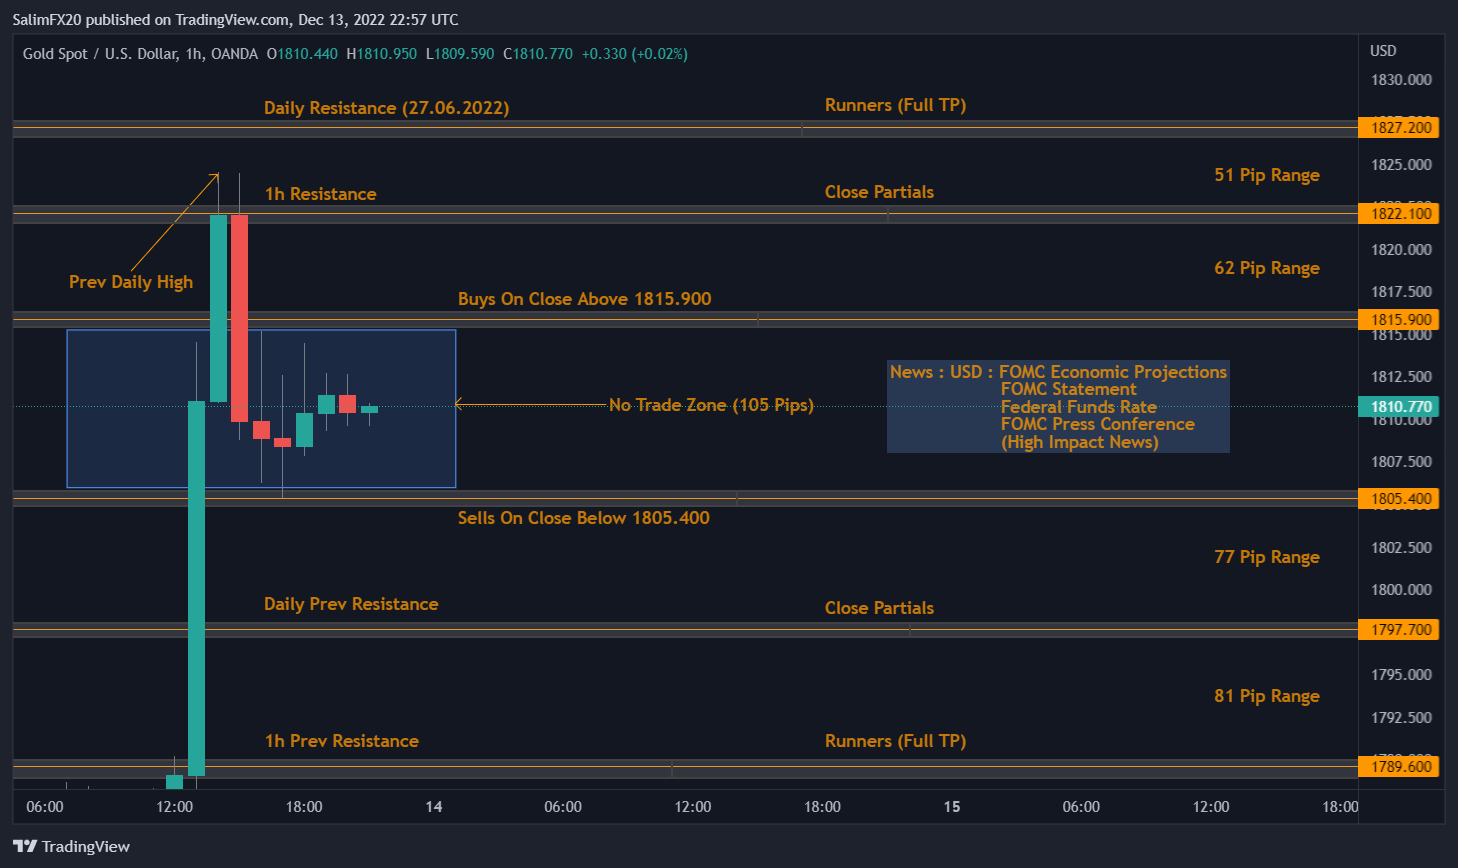Click the 14 date label on the time axis
This screenshot has height=868, width=1458.
pyautogui.click(x=434, y=806)
